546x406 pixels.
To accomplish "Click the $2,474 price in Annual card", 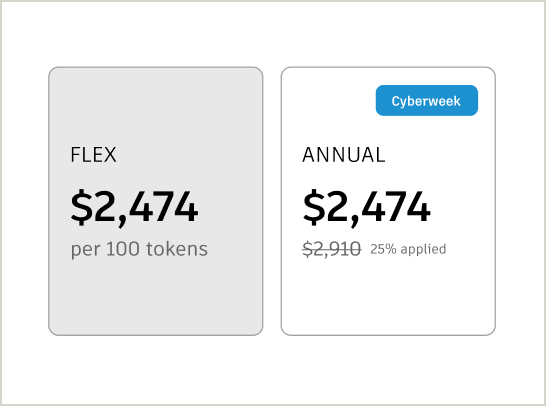I will pos(367,208).
